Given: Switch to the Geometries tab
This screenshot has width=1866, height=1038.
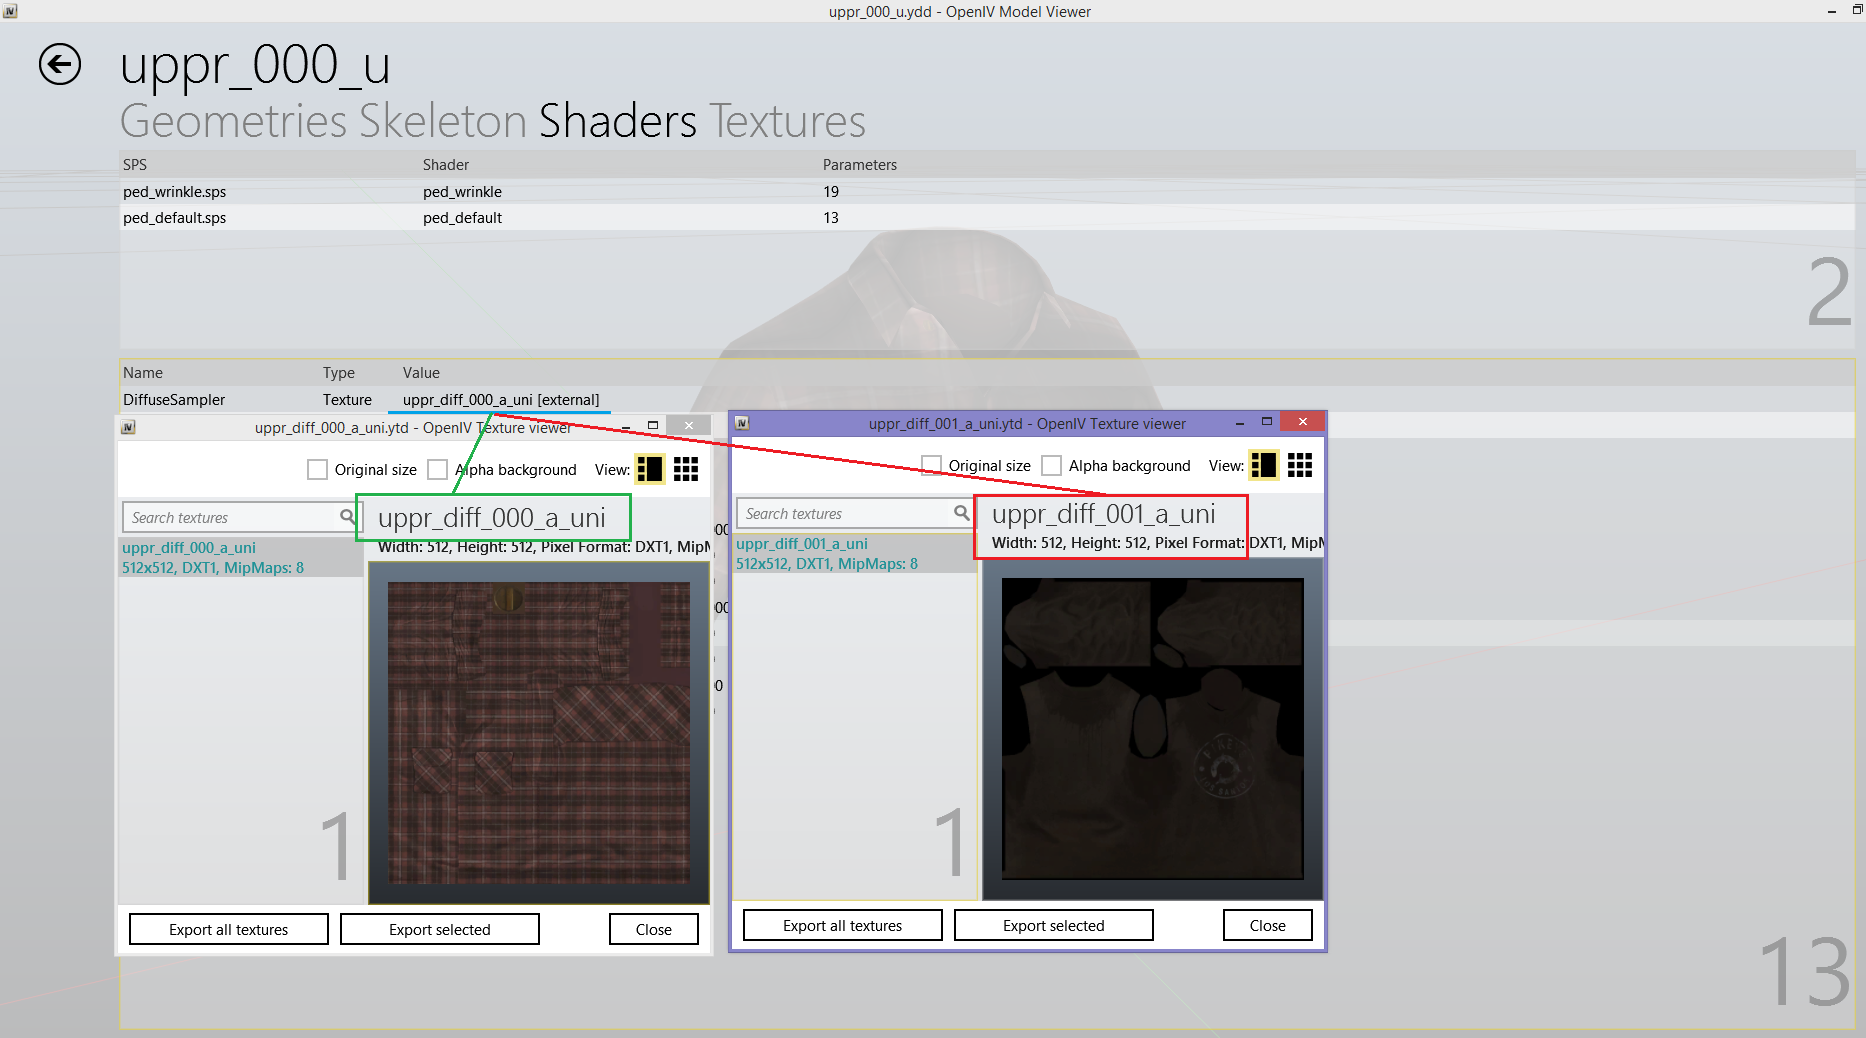Looking at the screenshot, I should [233, 122].
